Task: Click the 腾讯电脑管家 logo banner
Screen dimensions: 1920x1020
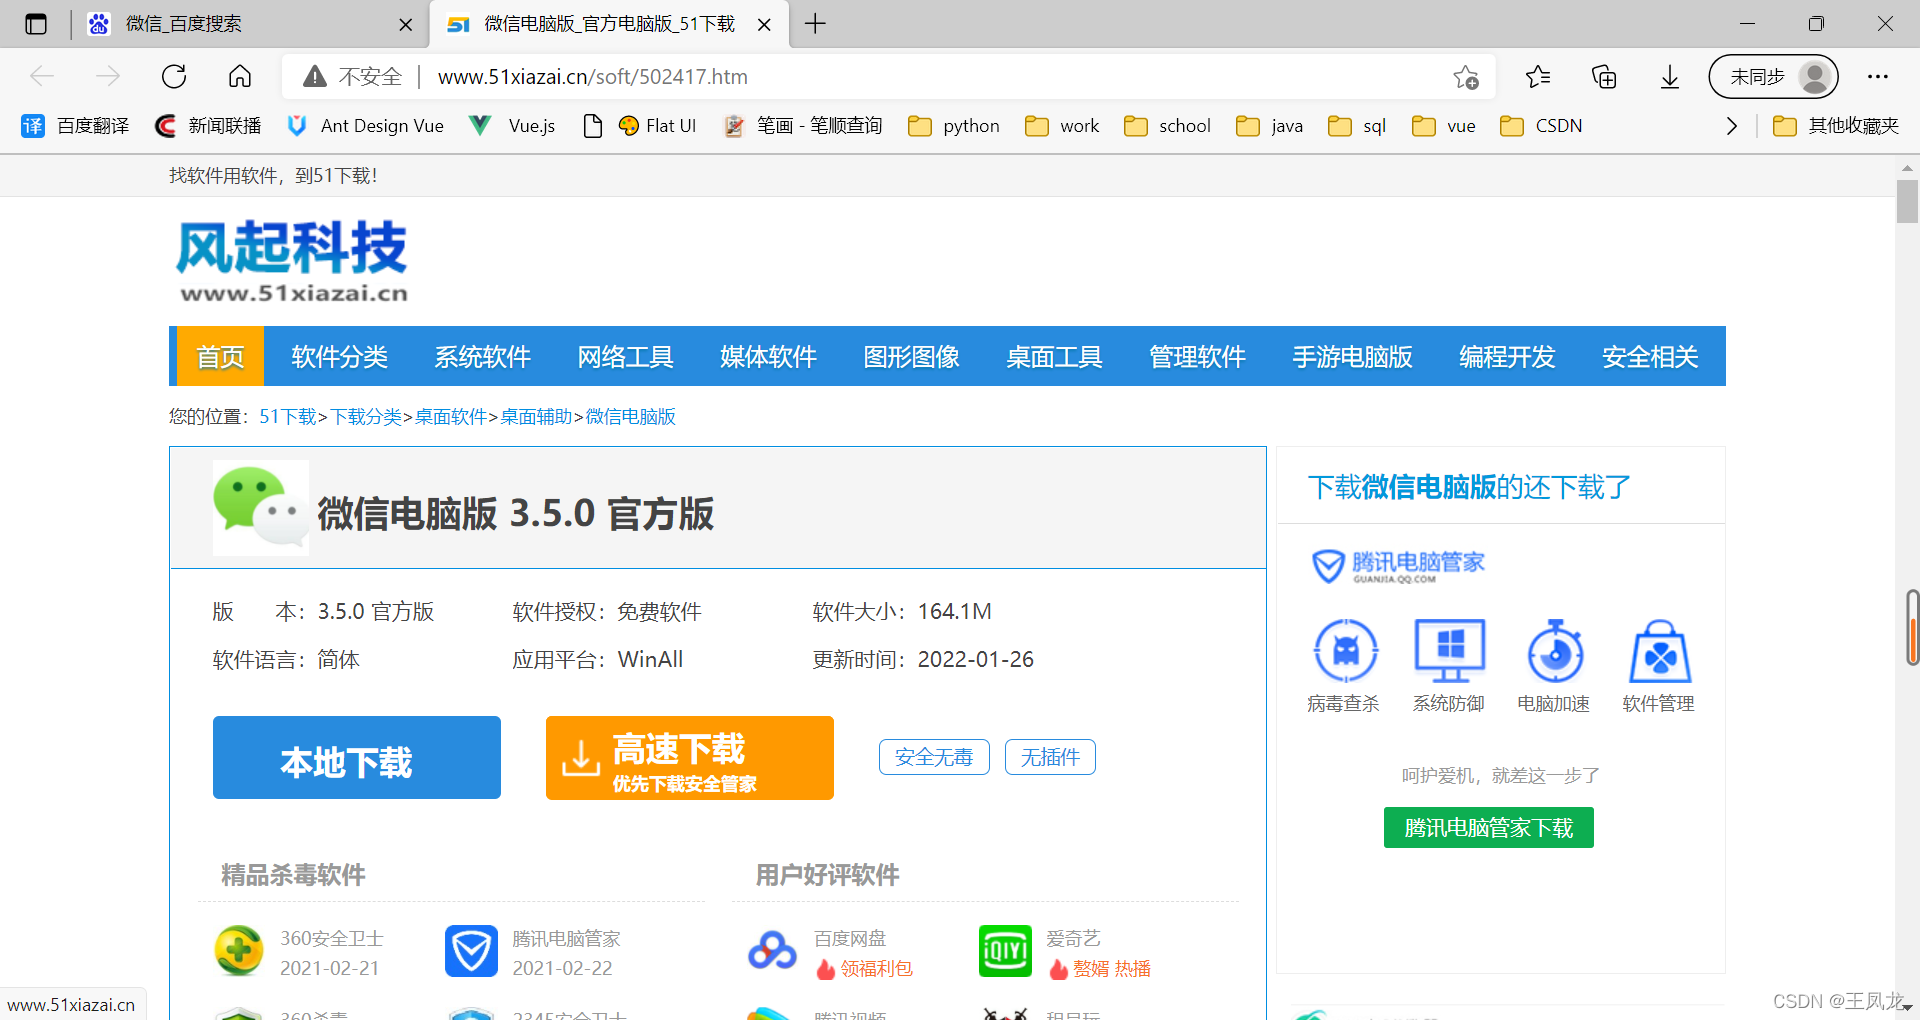Action: 1398,566
